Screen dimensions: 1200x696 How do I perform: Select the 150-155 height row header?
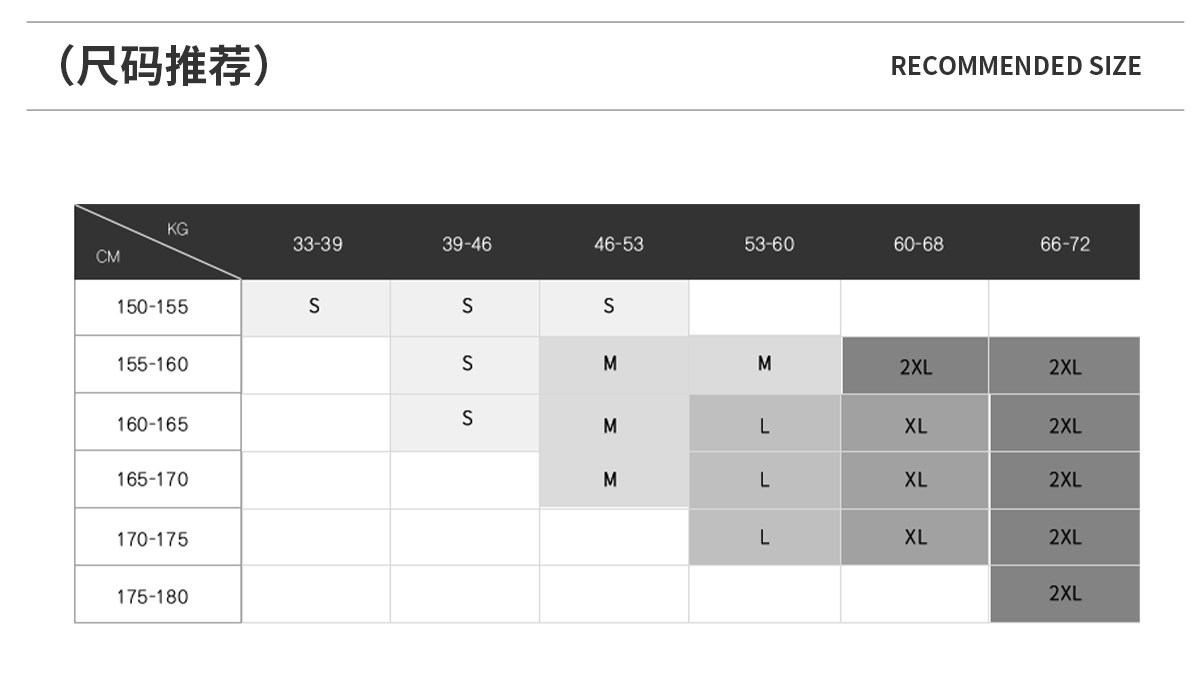click(x=152, y=307)
